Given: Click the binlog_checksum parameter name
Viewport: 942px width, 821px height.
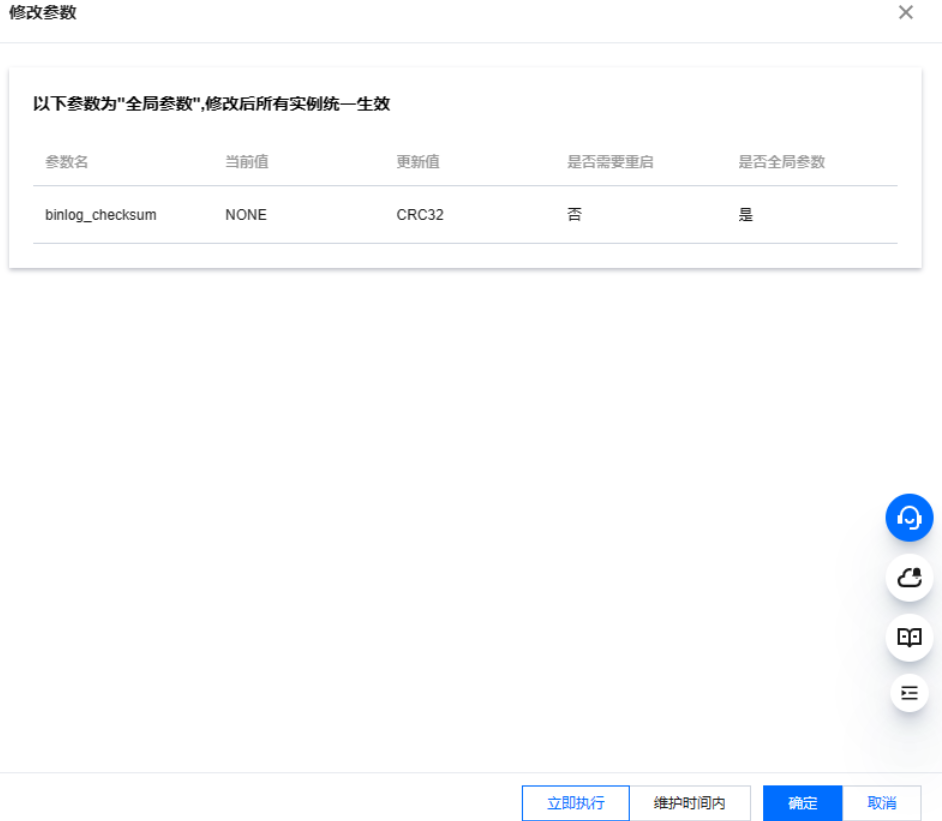Looking at the screenshot, I should (100, 215).
